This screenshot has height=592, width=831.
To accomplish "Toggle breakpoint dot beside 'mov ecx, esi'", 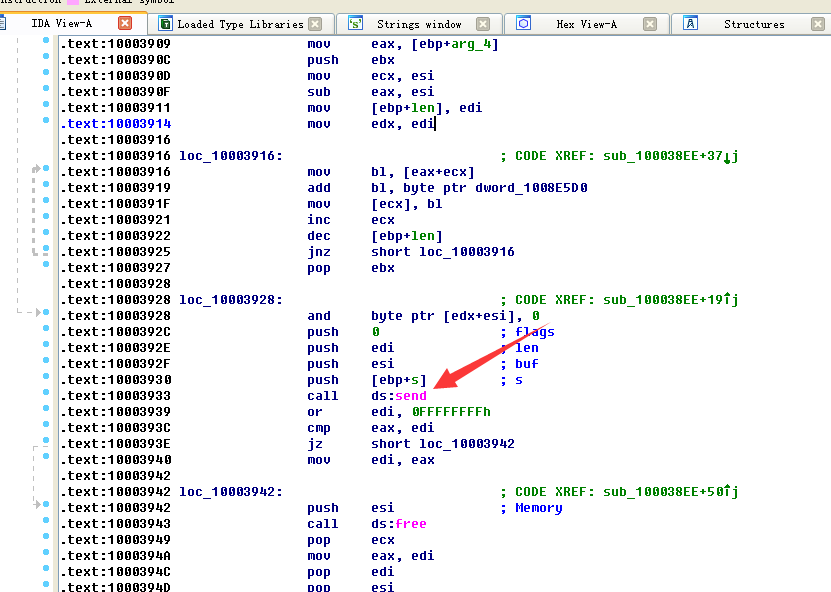I will [46, 72].
